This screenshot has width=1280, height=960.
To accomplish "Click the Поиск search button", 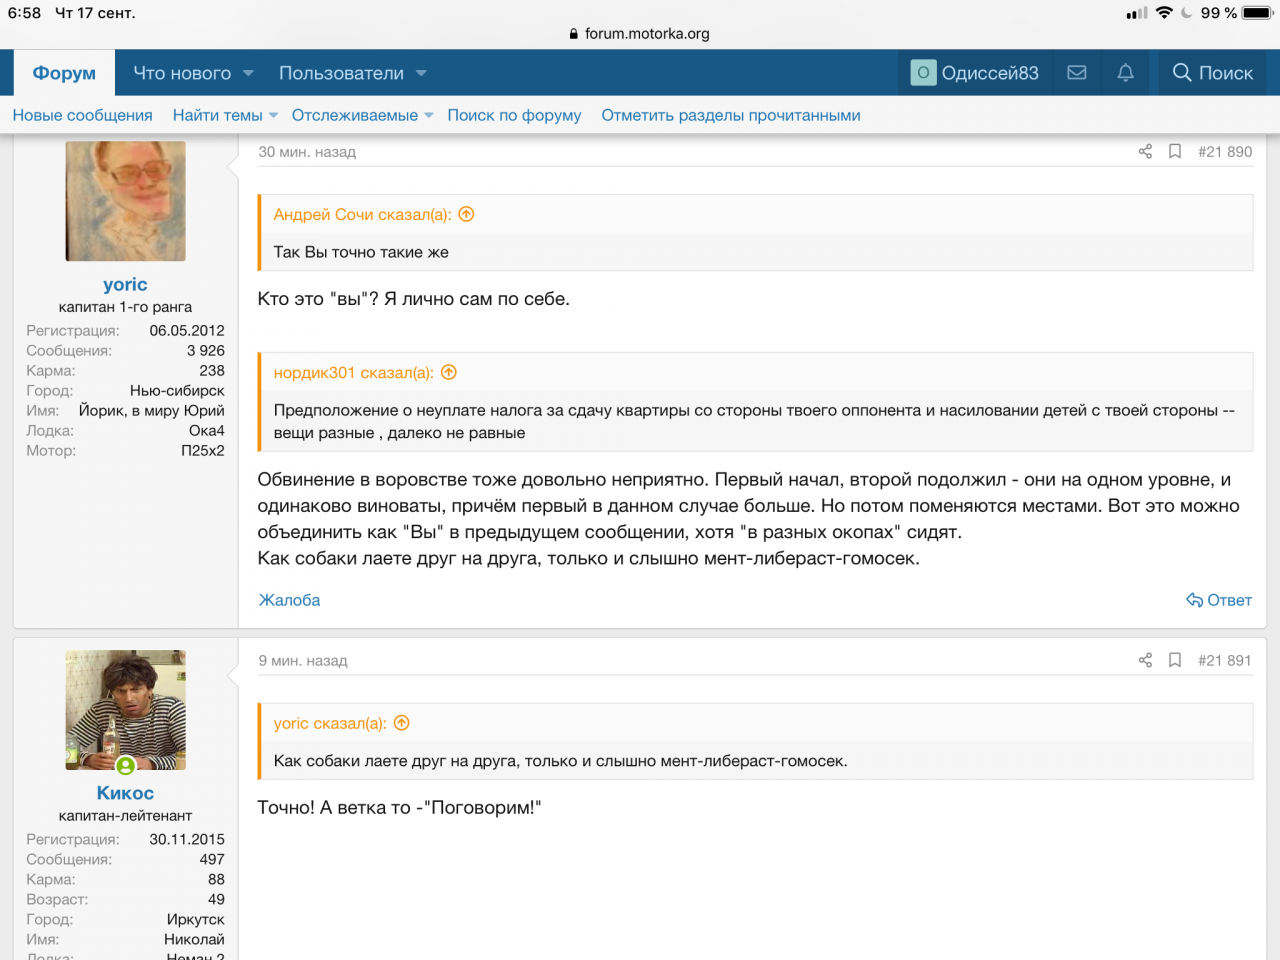I will (1212, 73).
